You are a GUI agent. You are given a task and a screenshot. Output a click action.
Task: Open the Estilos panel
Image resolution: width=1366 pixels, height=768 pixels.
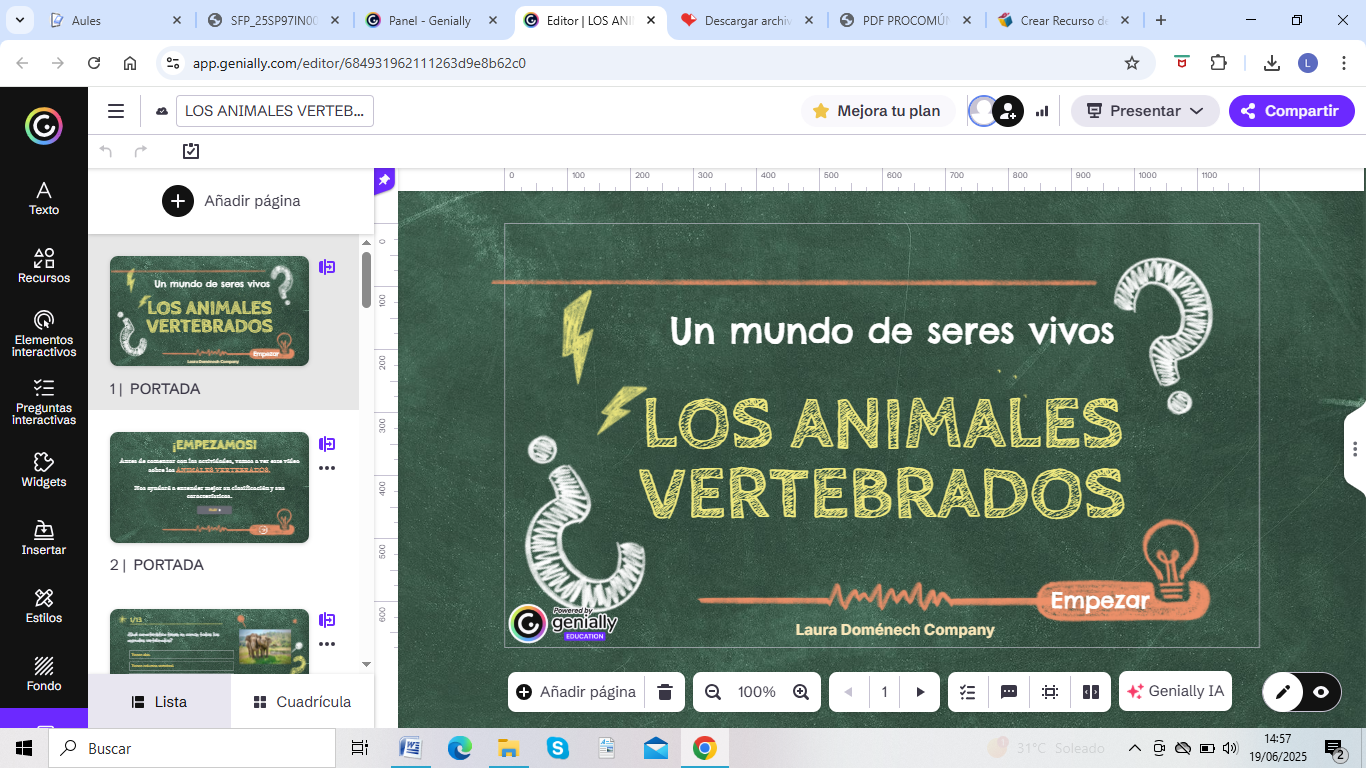click(x=43, y=606)
